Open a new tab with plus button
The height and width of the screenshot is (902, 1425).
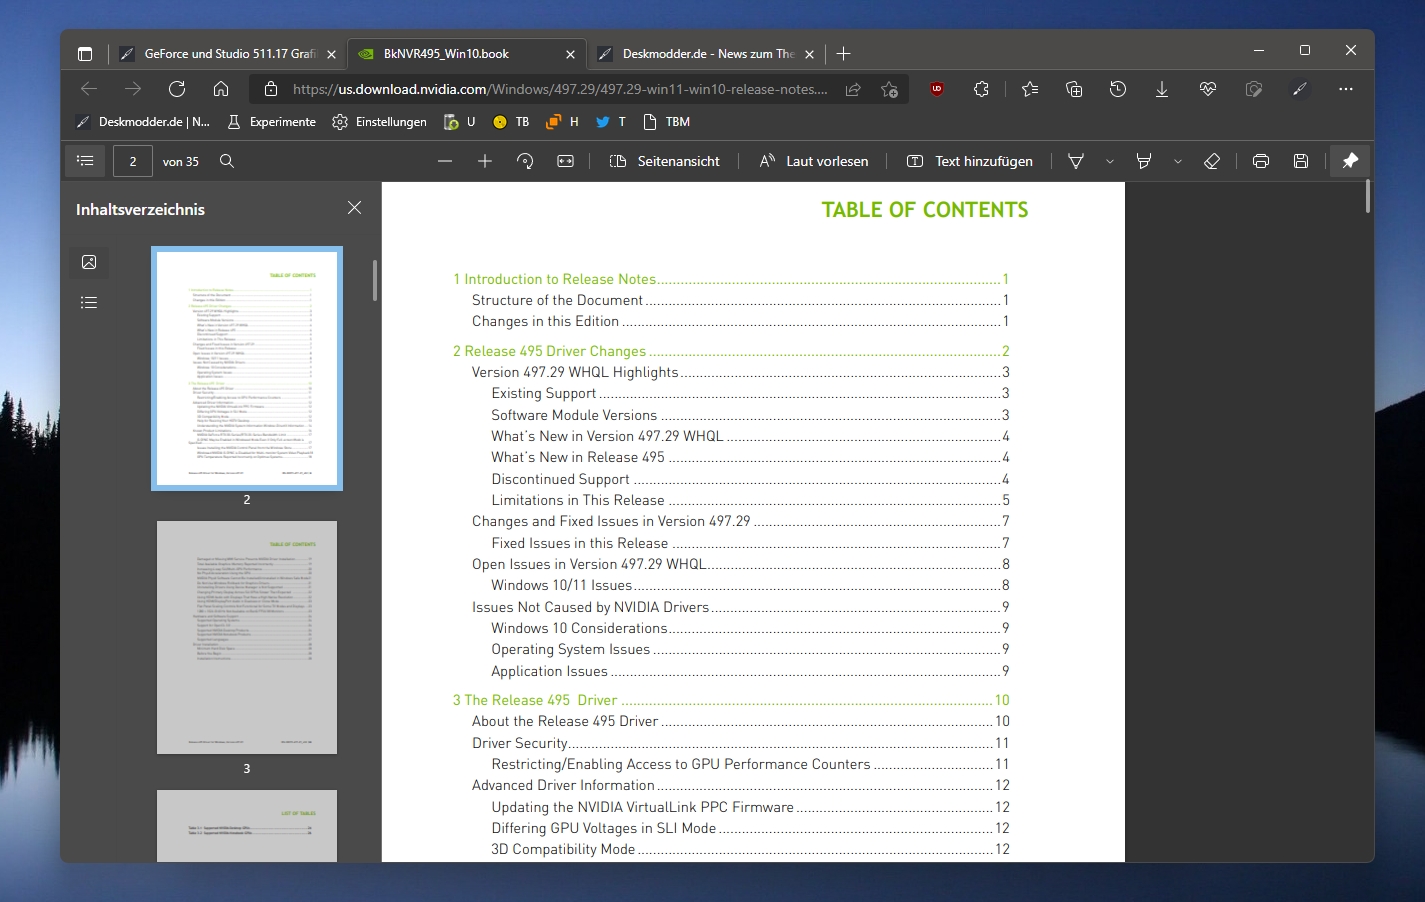click(843, 54)
